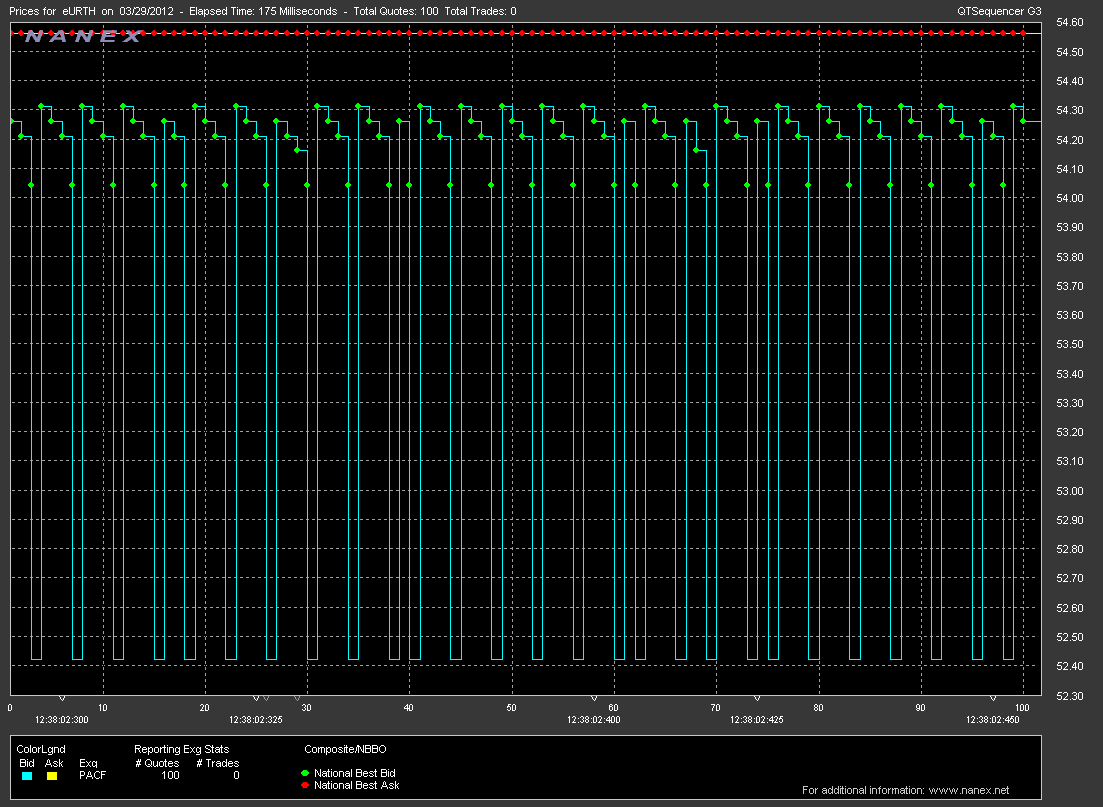Image resolution: width=1103 pixels, height=807 pixels.
Task: Click the x-axis tick label 50
Action: [x=511, y=708]
